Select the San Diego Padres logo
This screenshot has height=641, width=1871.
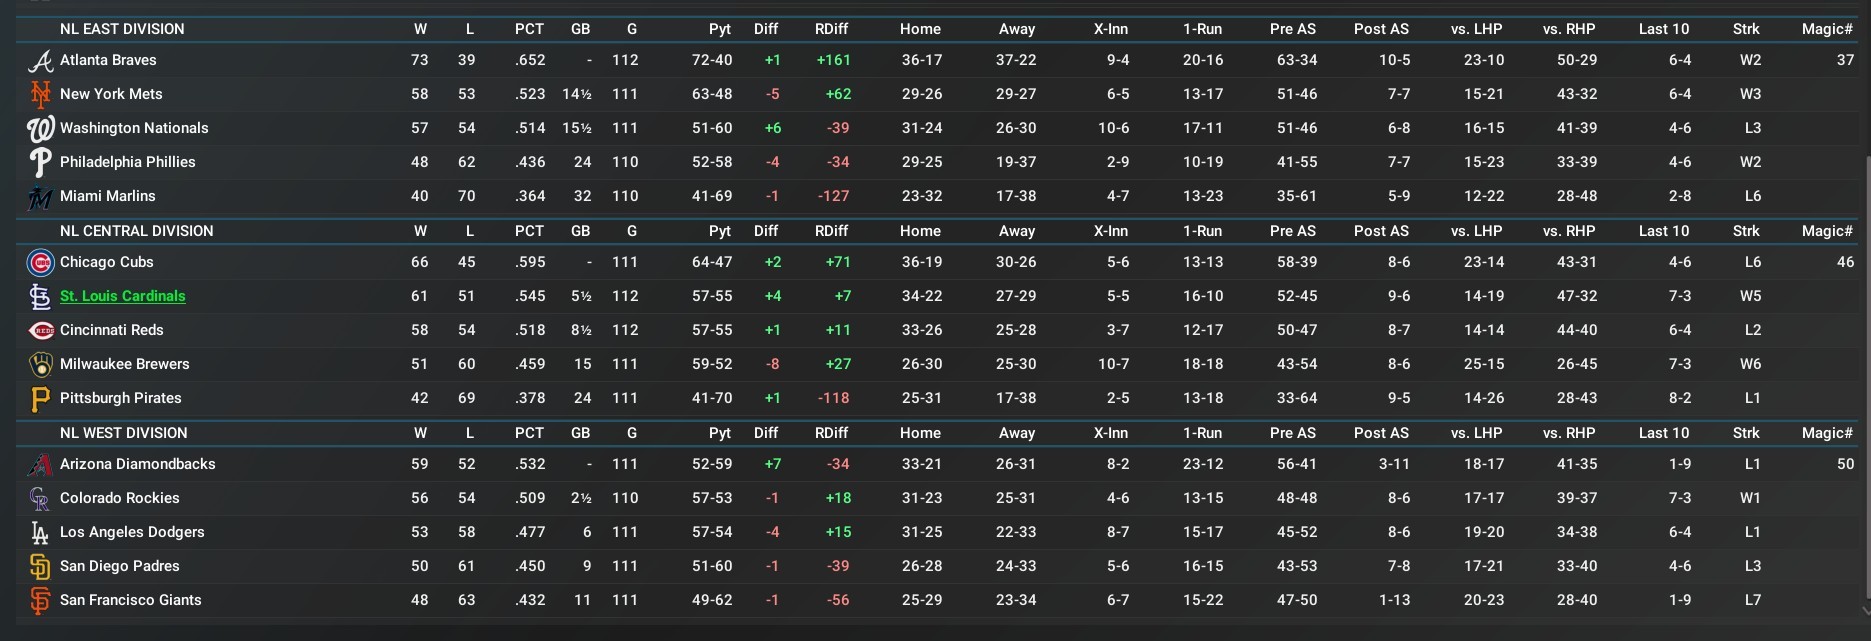tap(40, 567)
